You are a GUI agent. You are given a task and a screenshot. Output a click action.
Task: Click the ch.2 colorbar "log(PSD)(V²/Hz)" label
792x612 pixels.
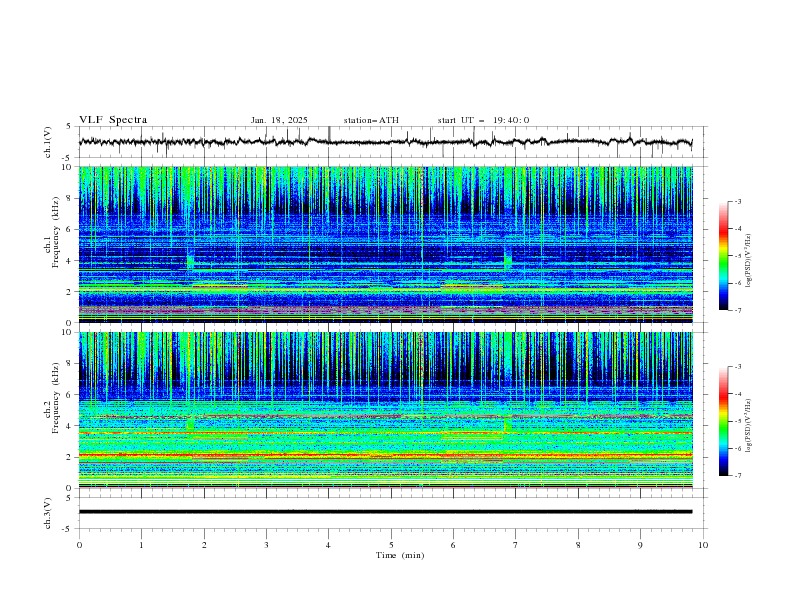click(x=749, y=425)
